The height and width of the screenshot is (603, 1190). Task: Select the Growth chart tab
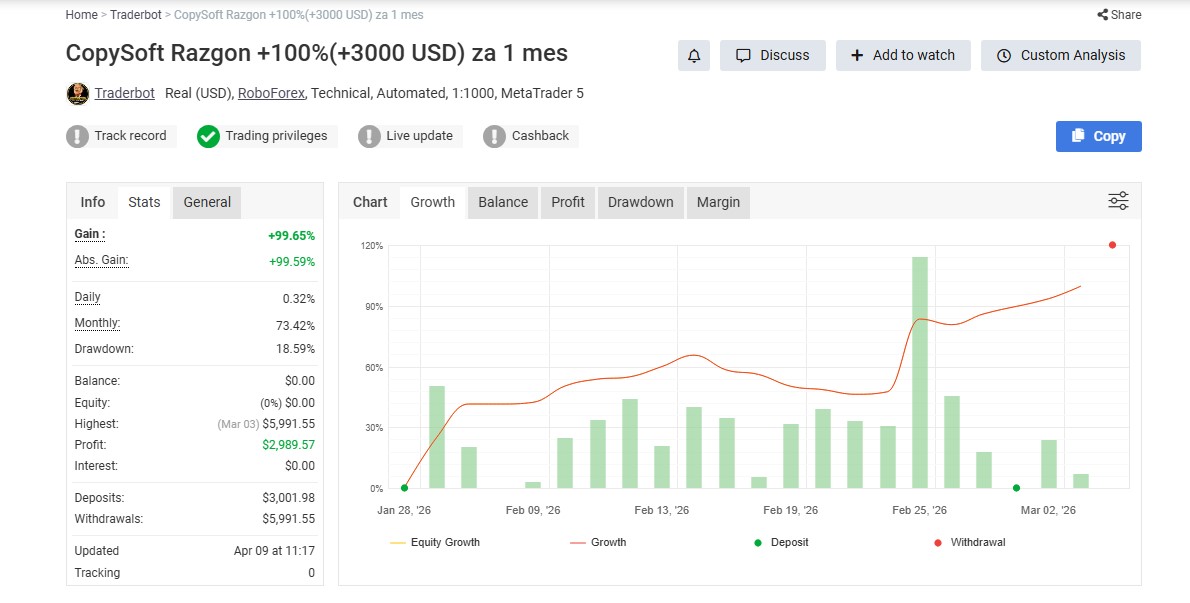pos(433,202)
